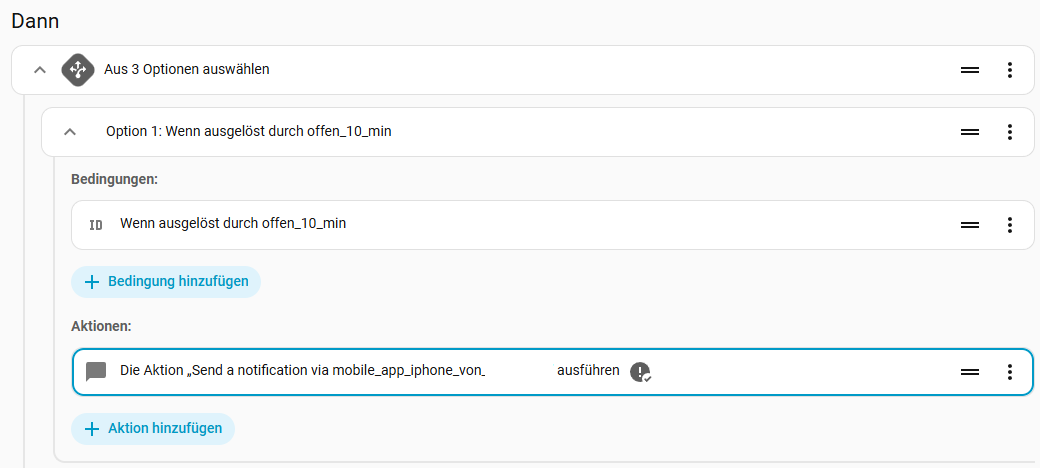Click drag handle of notification action row
1040x468 pixels.
970,372
